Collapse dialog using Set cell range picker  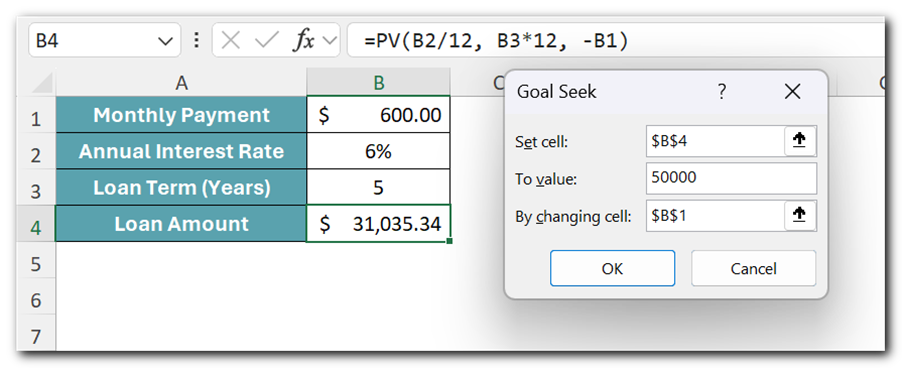coord(800,141)
